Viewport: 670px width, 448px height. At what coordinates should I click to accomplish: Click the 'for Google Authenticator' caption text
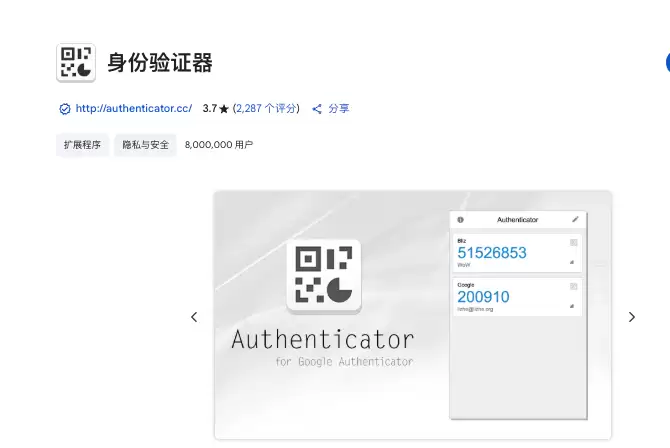point(344,362)
